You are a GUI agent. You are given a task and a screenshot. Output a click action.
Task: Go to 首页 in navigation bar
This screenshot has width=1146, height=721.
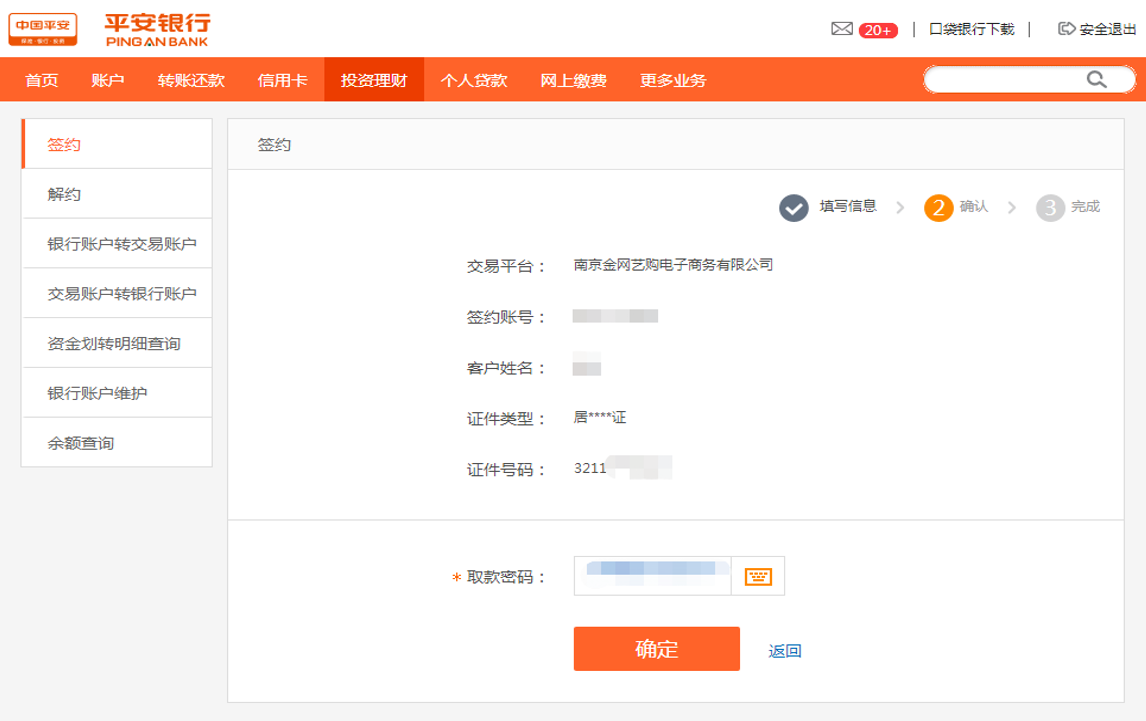[42, 80]
